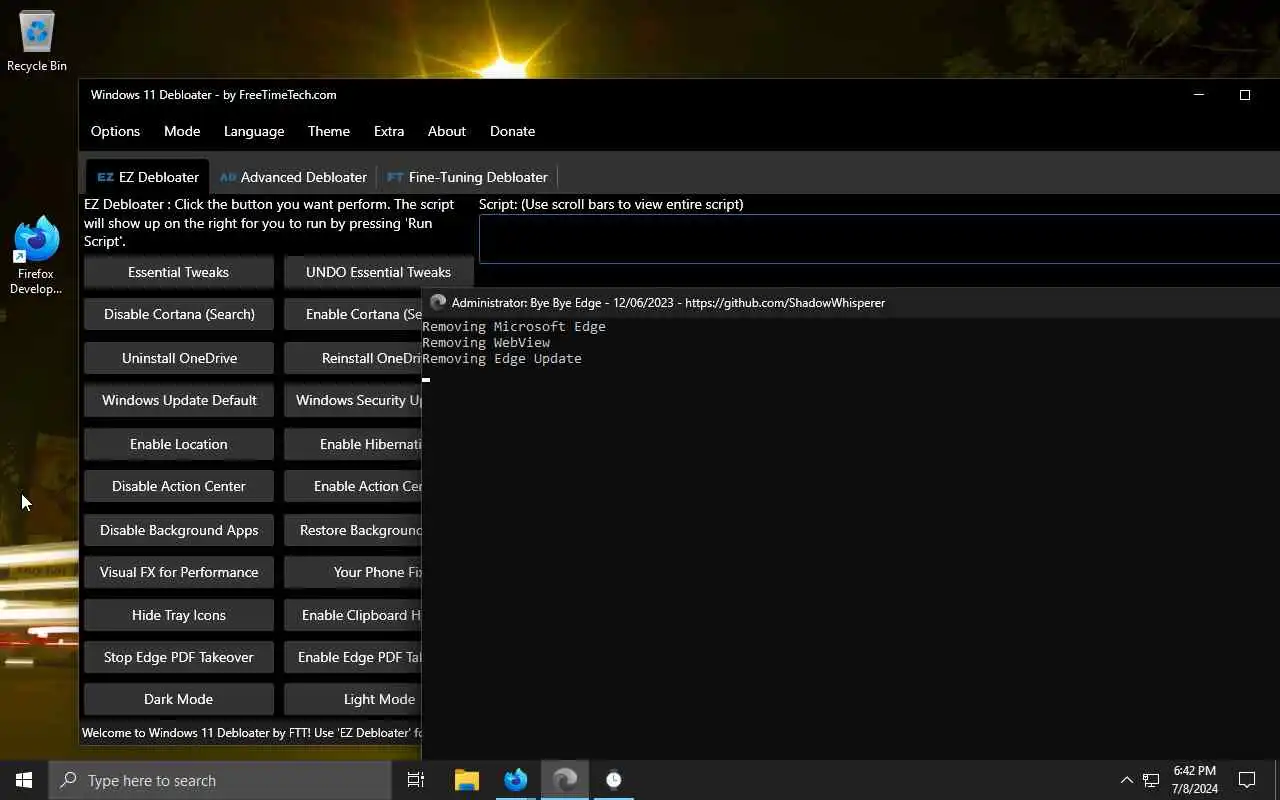This screenshot has width=1280, height=800.
Task: Open the Firefox Developer Edition desktop shortcut
Action: (x=36, y=256)
